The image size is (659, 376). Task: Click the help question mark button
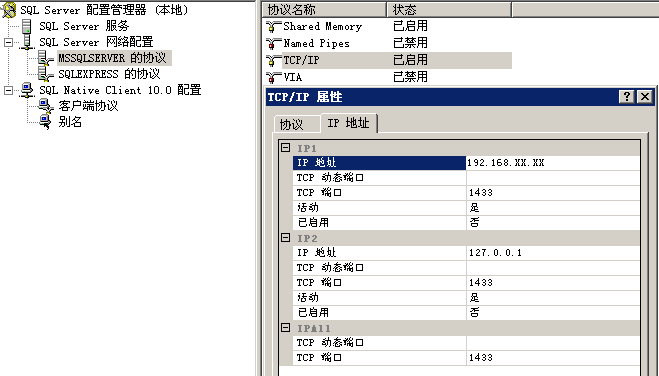click(x=627, y=97)
